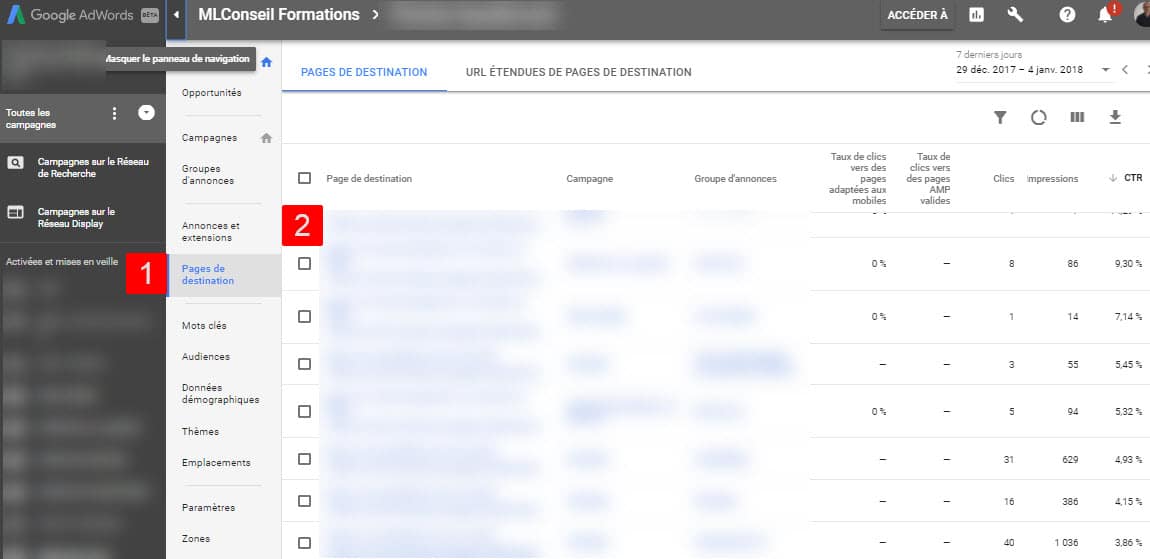Open Groupes d'annonces in the page menu
The width and height of the screenshot is (1150, 559).
coord(208,175)
